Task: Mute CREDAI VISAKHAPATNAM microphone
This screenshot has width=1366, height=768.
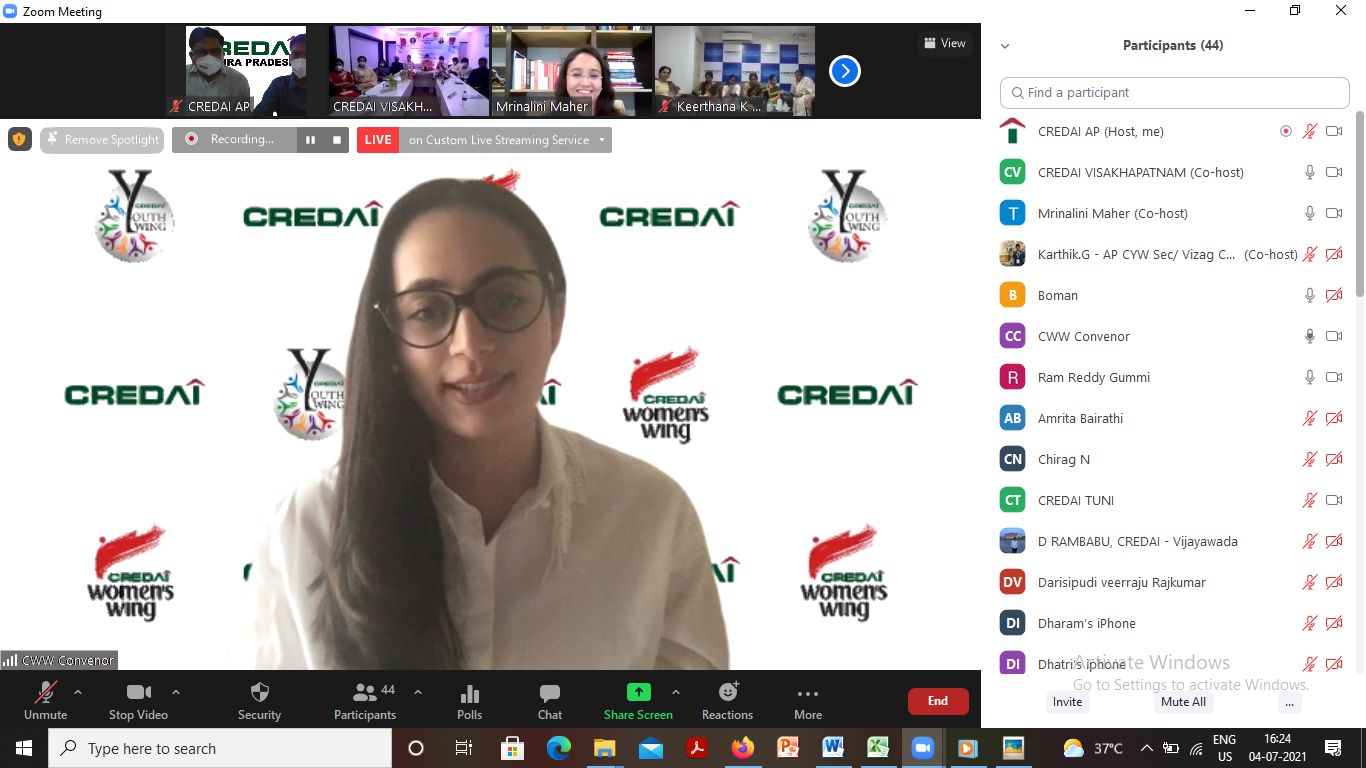Action: 1310,172
